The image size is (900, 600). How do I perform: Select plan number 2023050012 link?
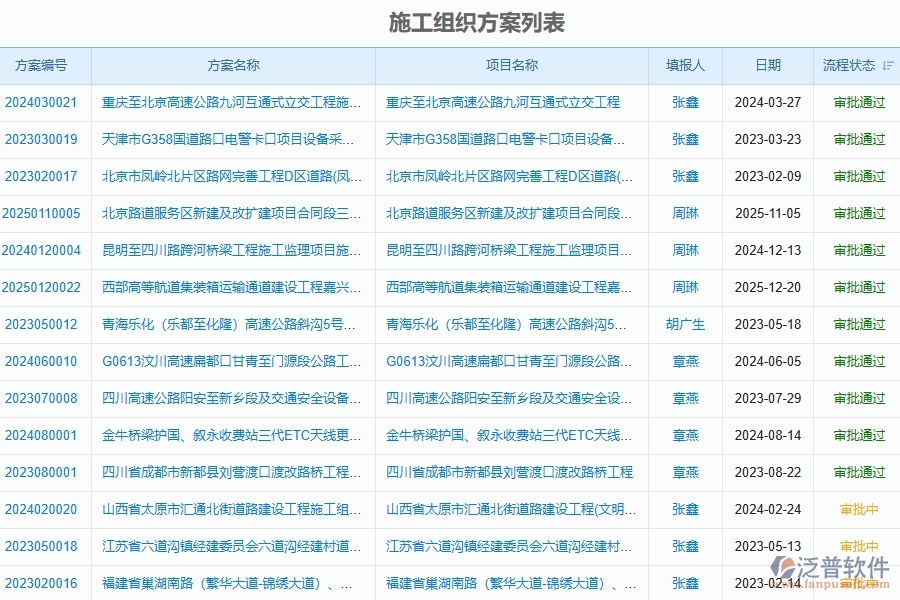pyautogui.click(x=42, y=324)
